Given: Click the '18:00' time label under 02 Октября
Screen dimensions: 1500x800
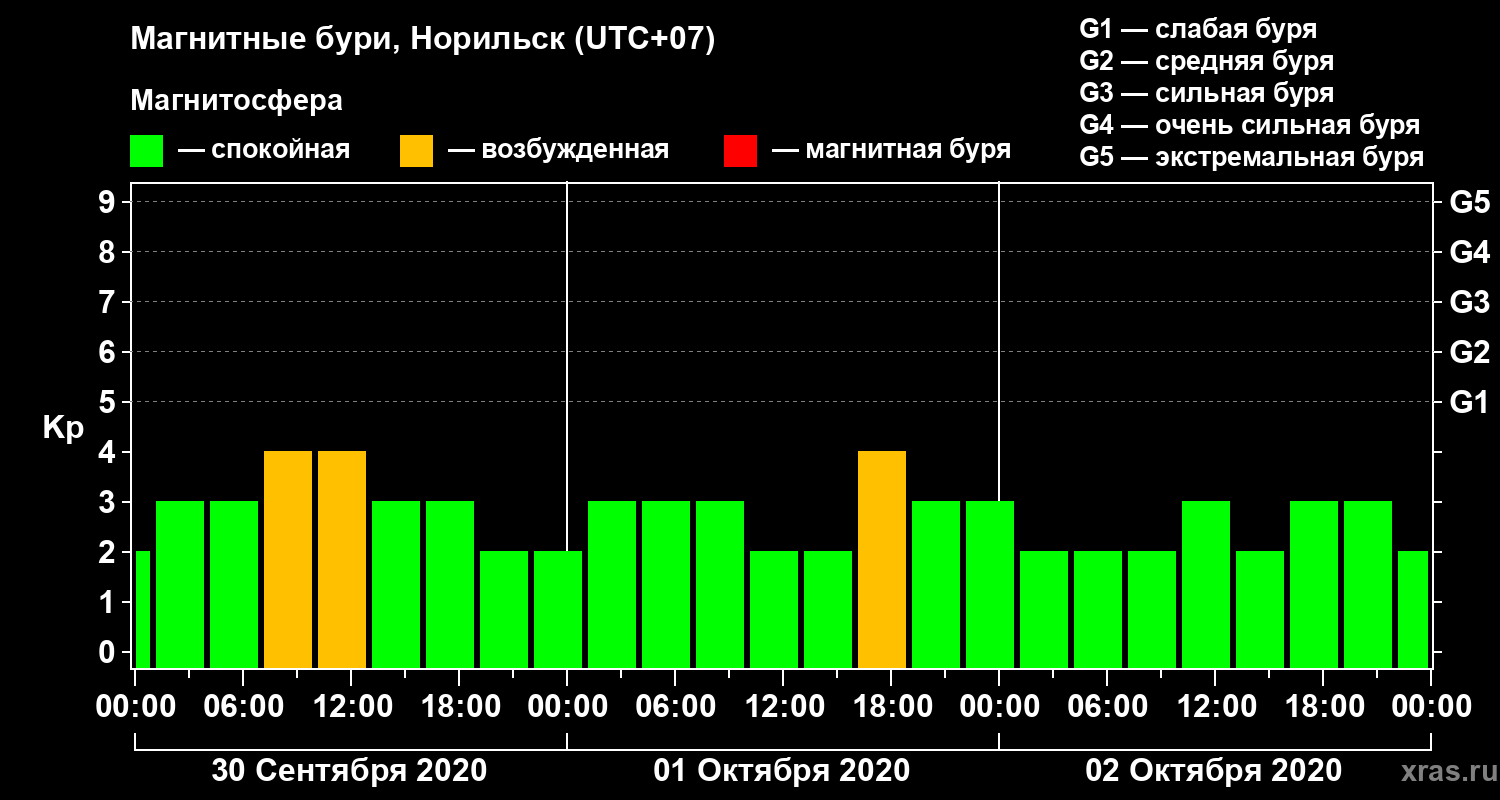Looking at the screenshot, I should click(1323, 706).
